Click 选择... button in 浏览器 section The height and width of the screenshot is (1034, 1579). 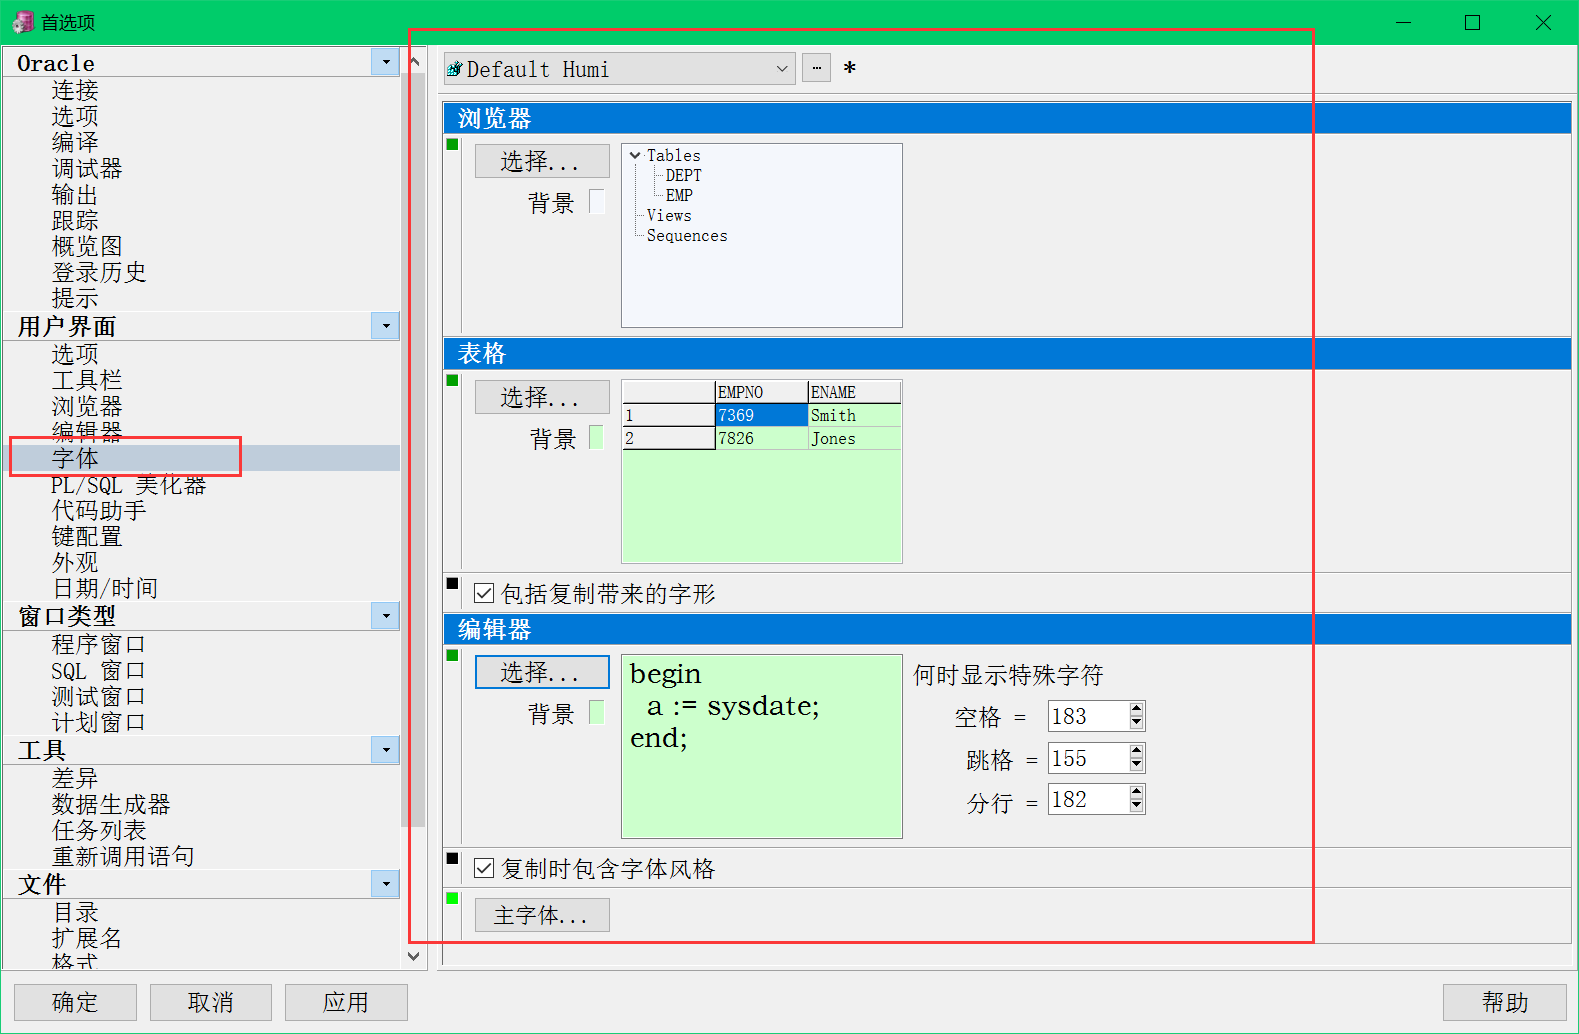tap(542, 161)
